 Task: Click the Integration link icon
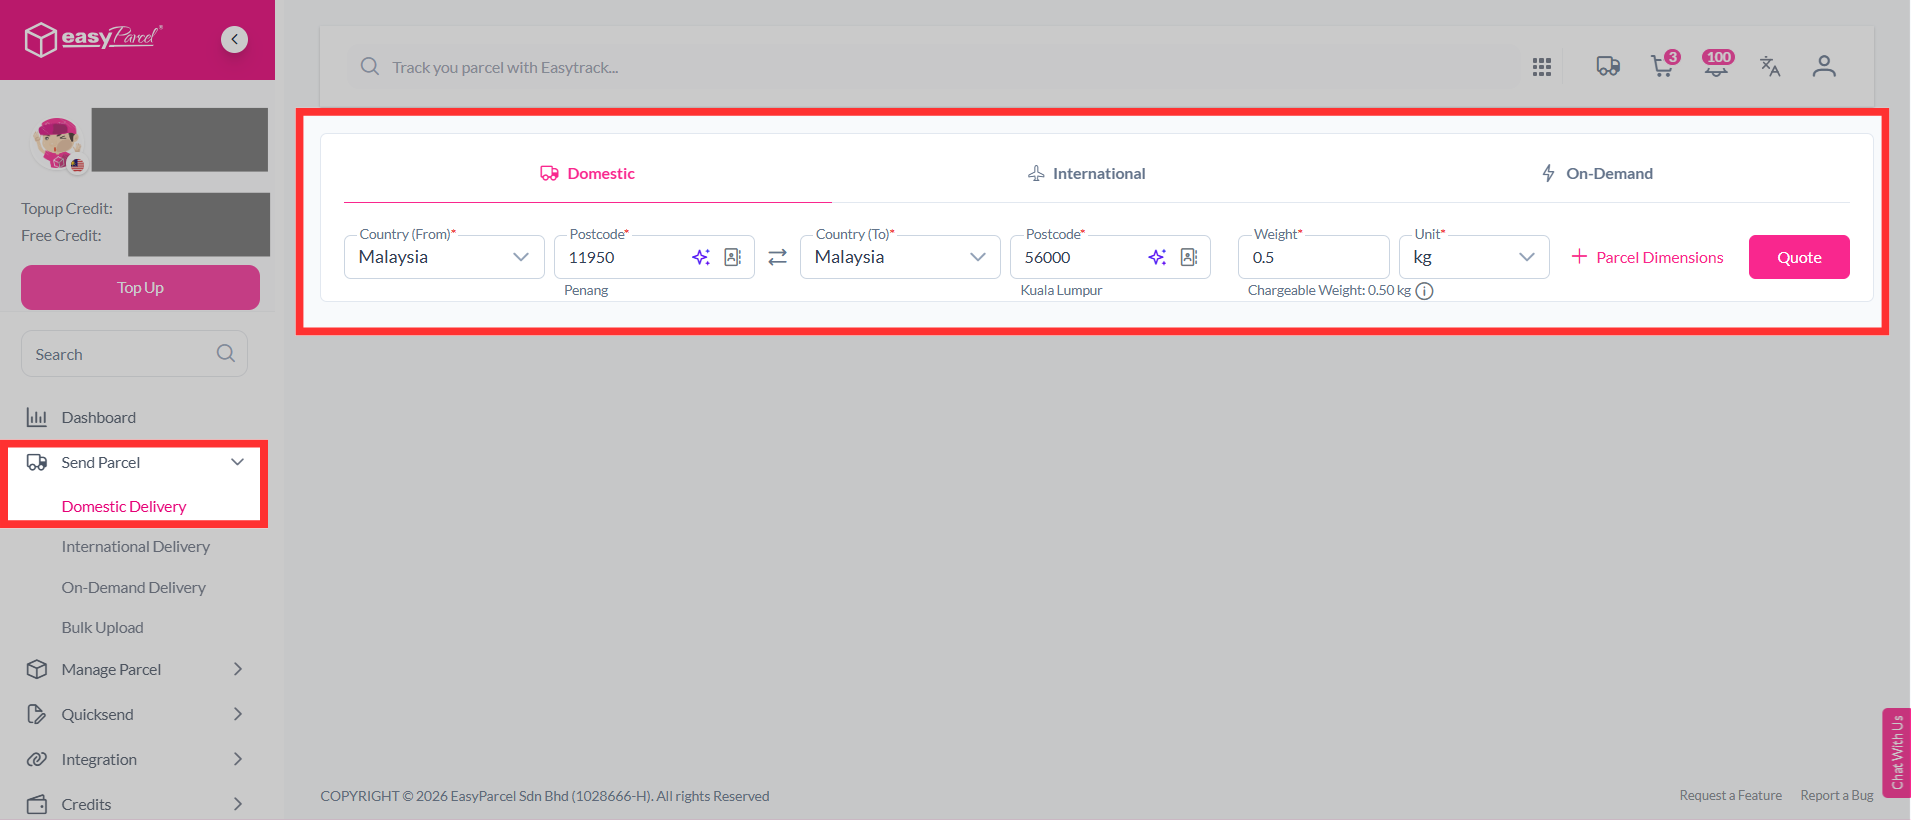tap(37, 759)
